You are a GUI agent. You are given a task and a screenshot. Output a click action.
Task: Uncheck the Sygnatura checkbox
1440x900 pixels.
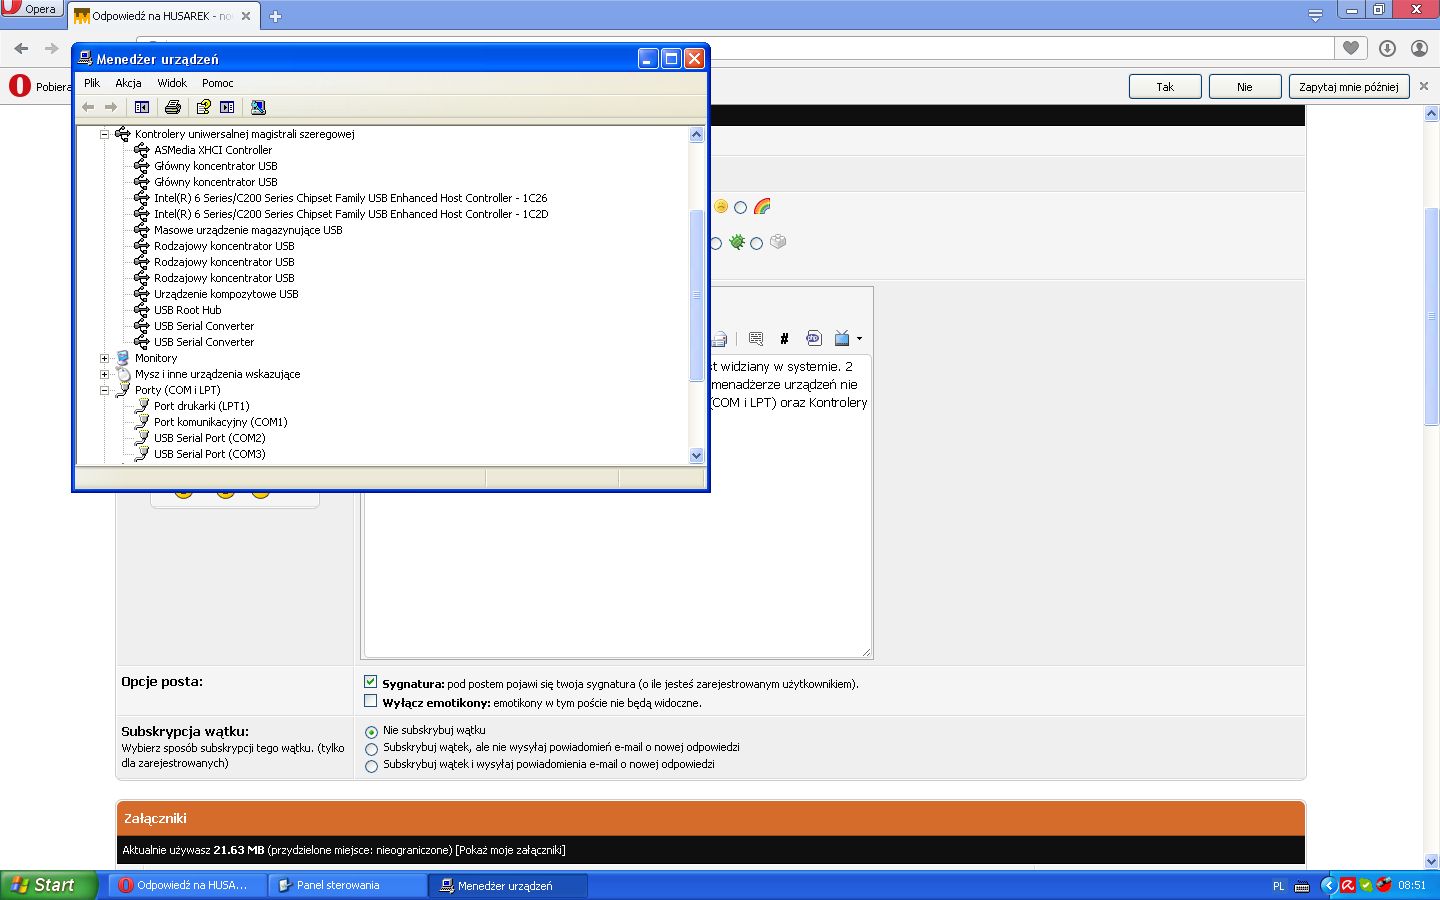pyautogui.click(x=371, y=682)
